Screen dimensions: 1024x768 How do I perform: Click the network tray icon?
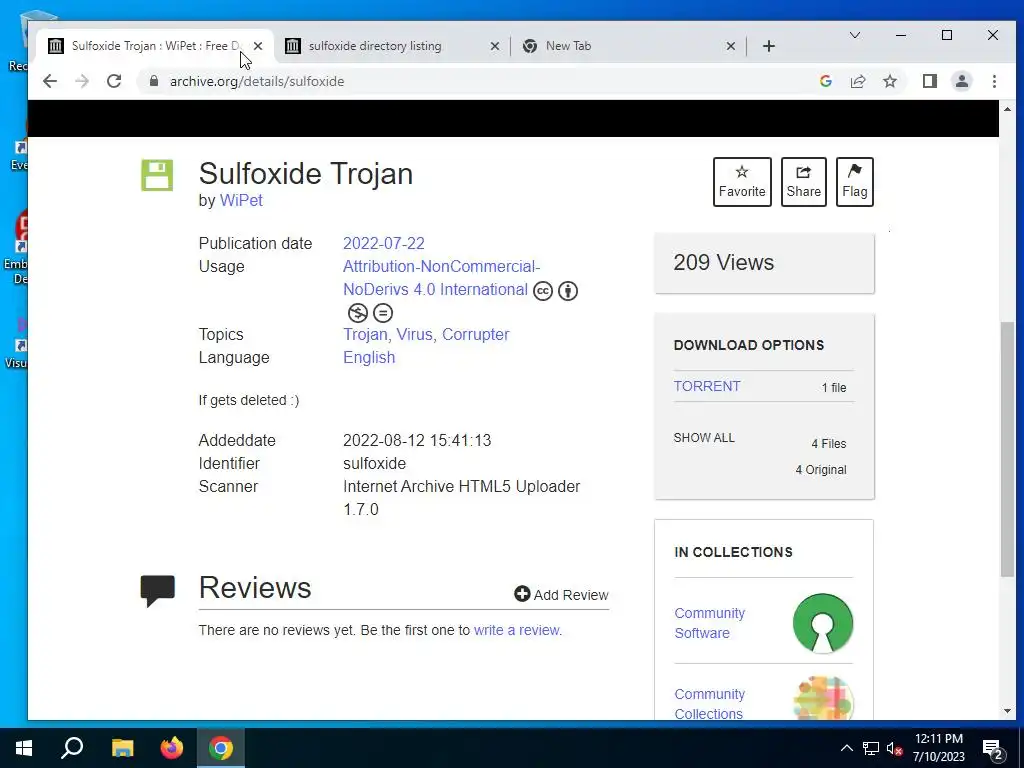[x=871, y=748]
